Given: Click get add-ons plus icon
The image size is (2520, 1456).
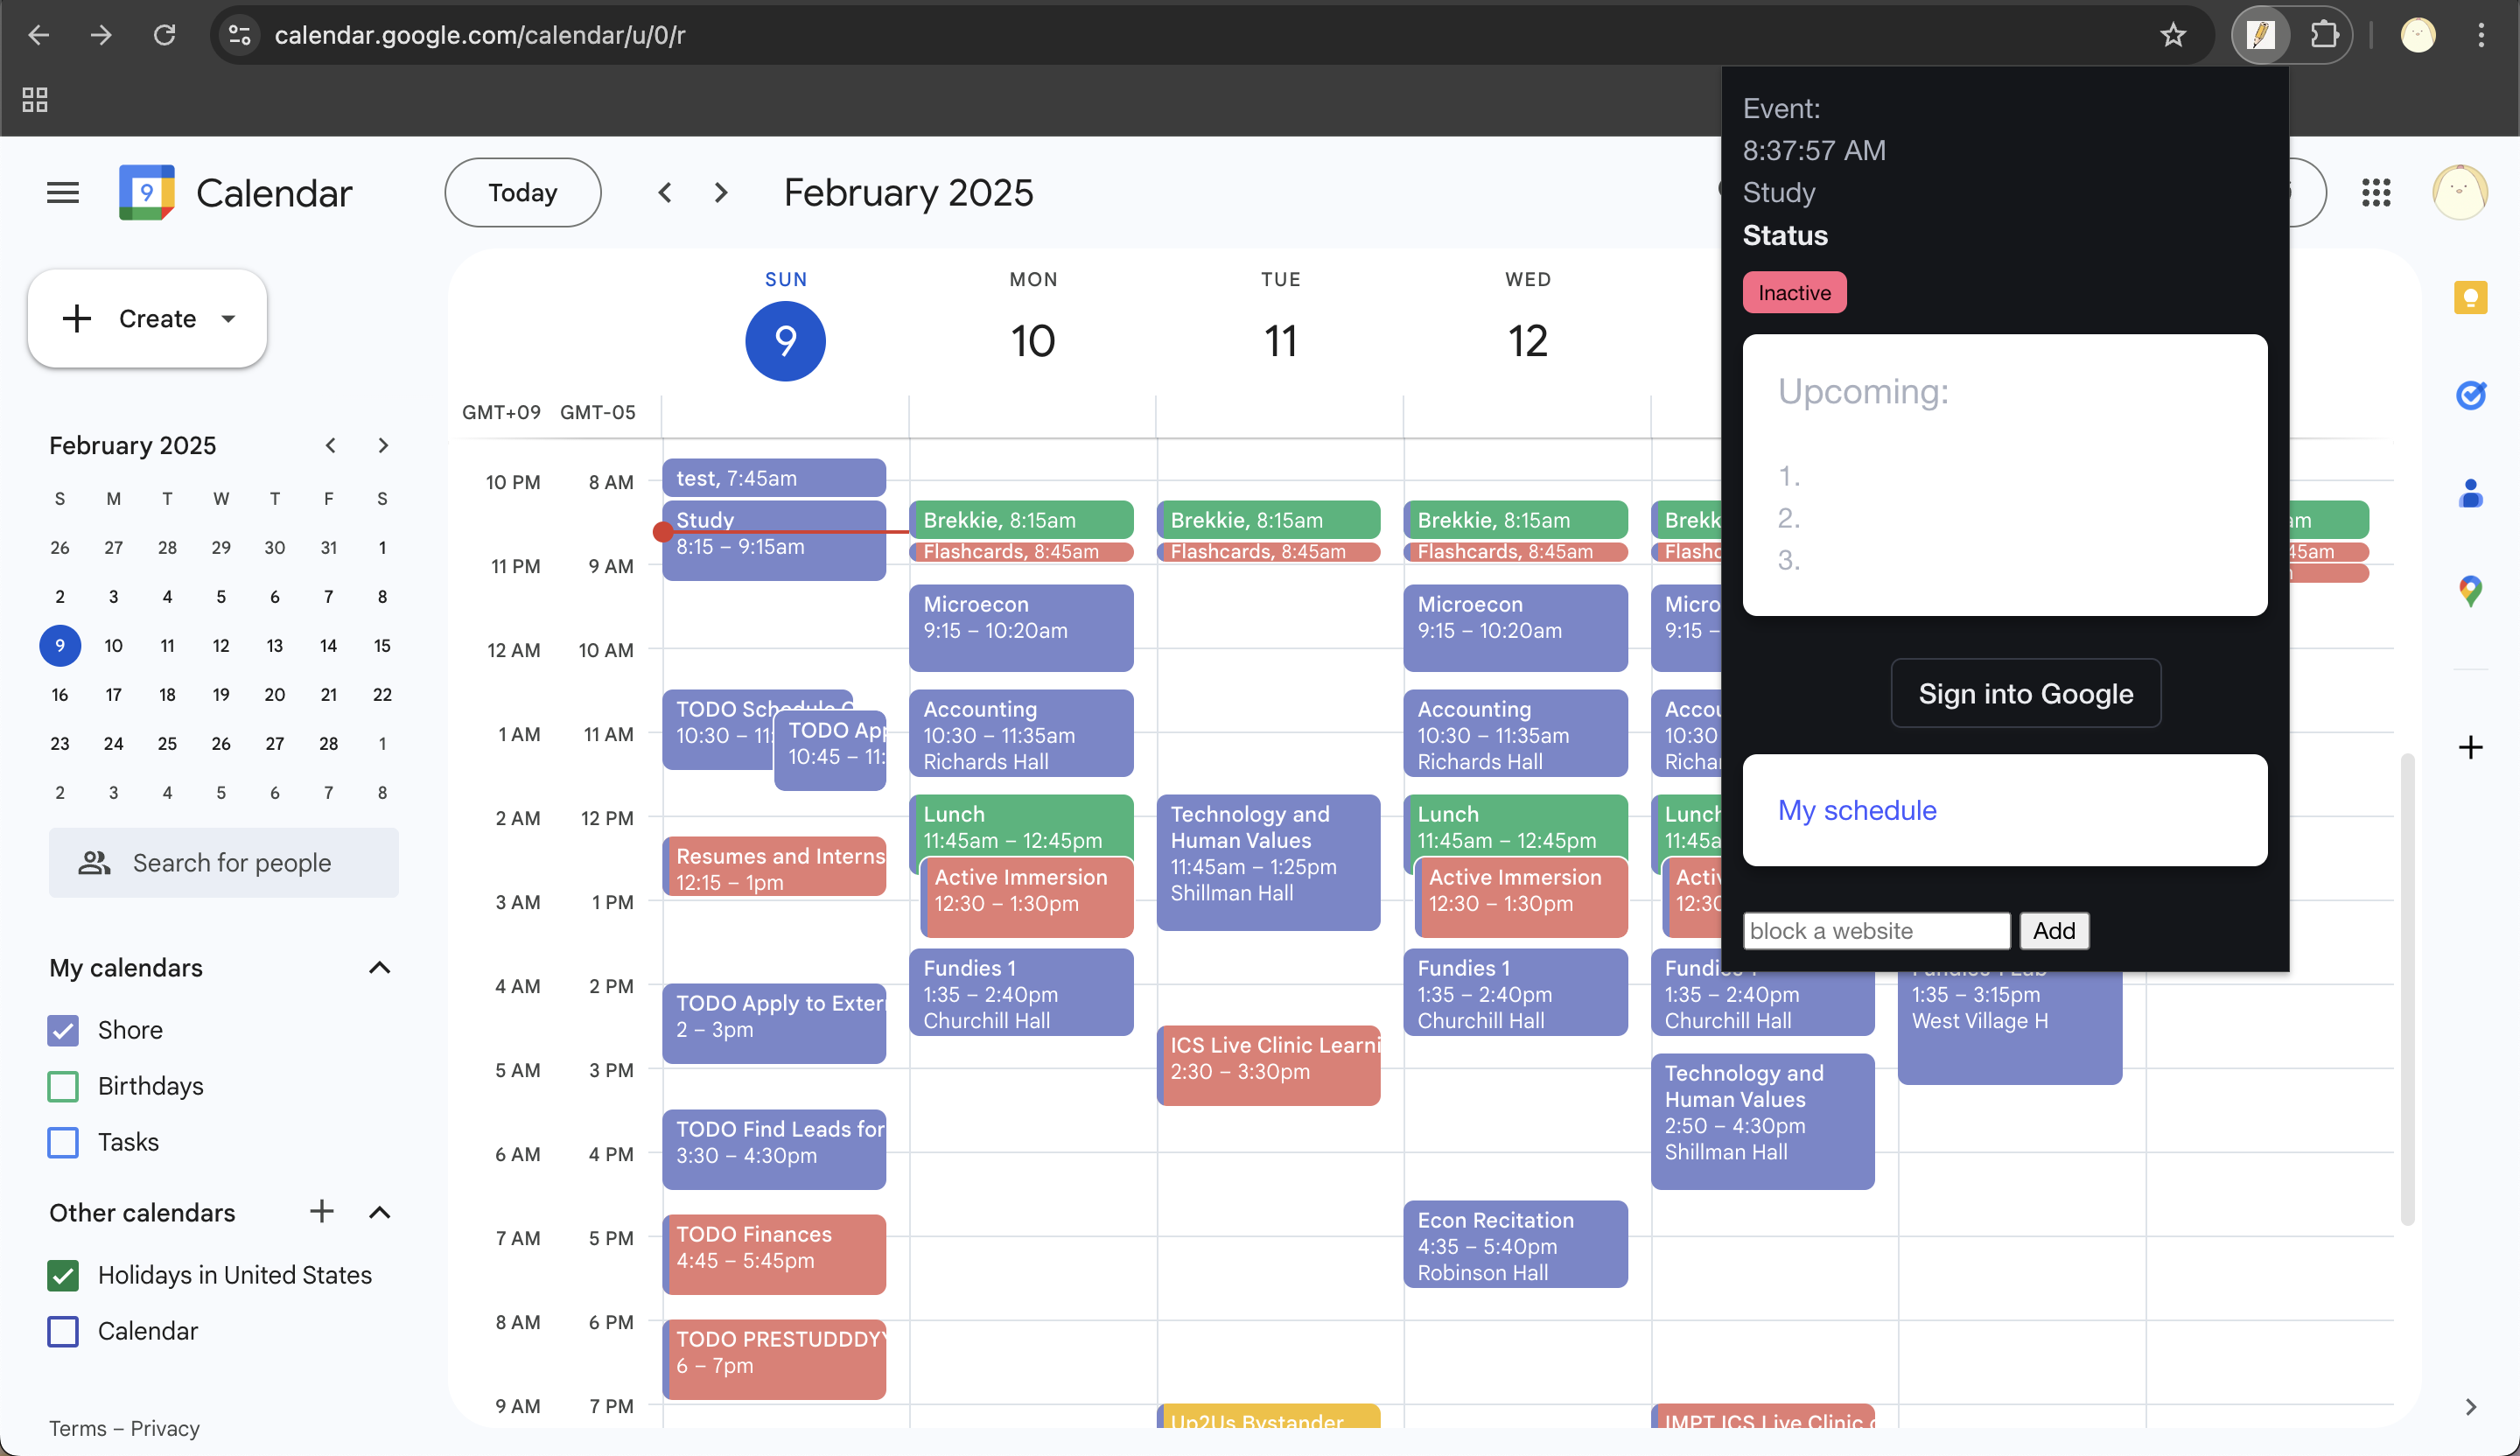Looking at the screenshot, I should click(x=2470, y=747).
